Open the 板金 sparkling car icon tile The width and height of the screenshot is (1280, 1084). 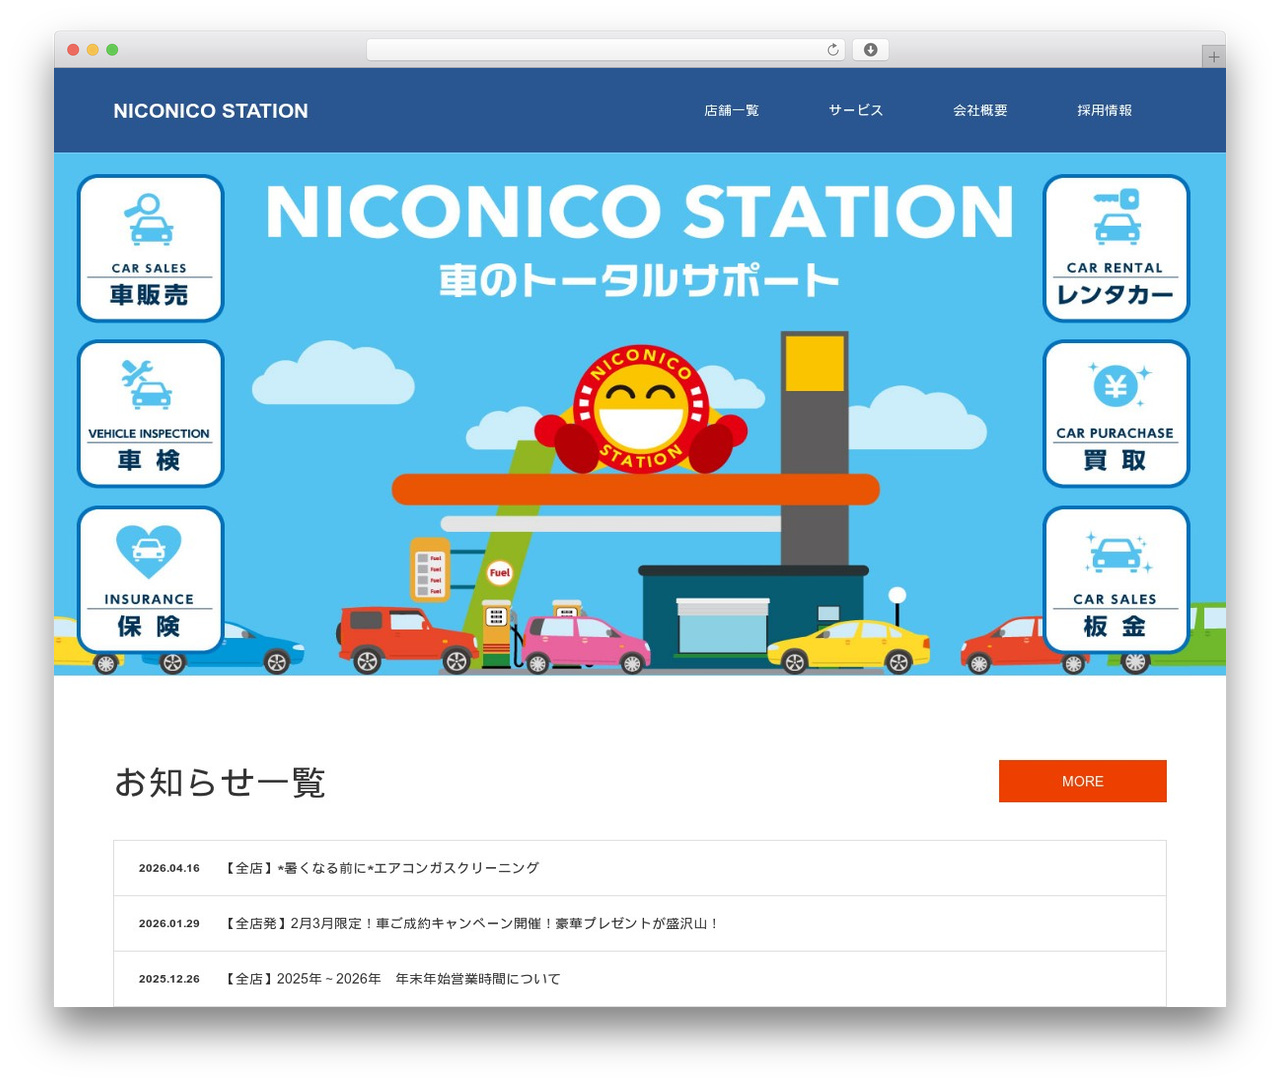[1116, 580]
